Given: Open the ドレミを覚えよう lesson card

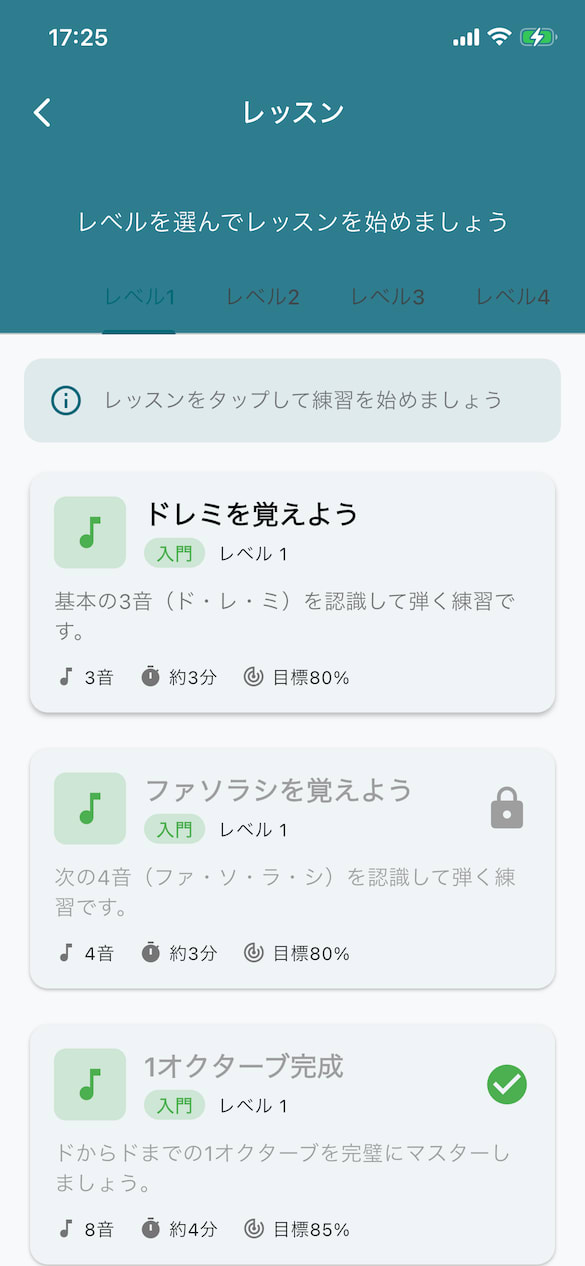Looking at the screenshot, I should 292,590.
